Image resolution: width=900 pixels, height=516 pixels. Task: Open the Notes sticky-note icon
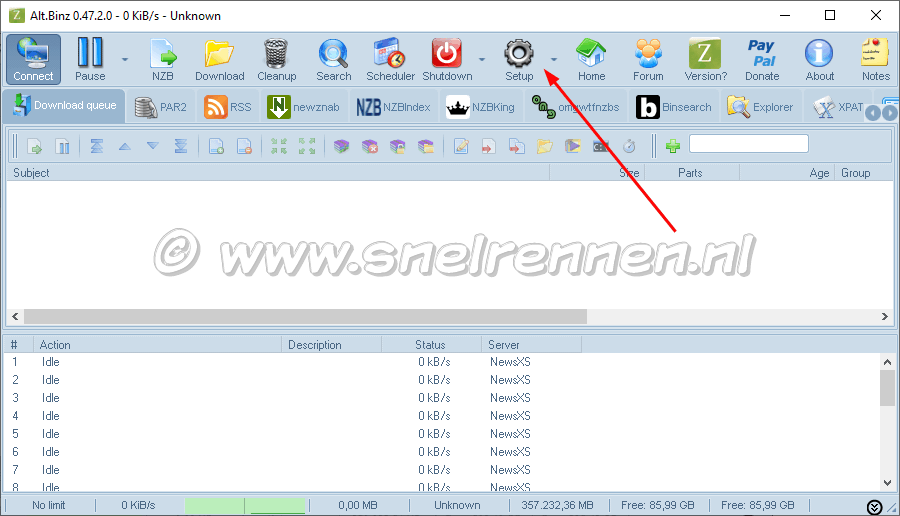[x=875, y=59]
